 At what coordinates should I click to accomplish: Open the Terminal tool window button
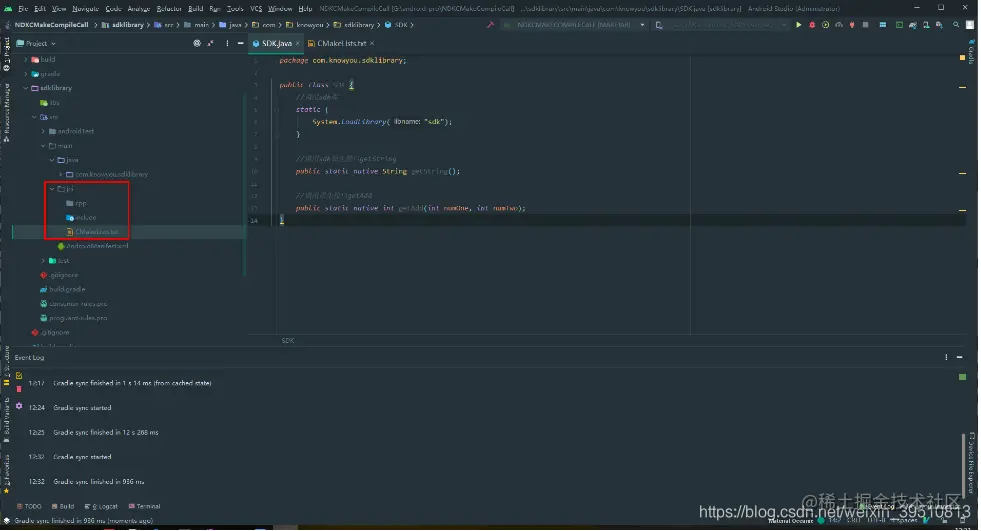[x=145, y=506]
